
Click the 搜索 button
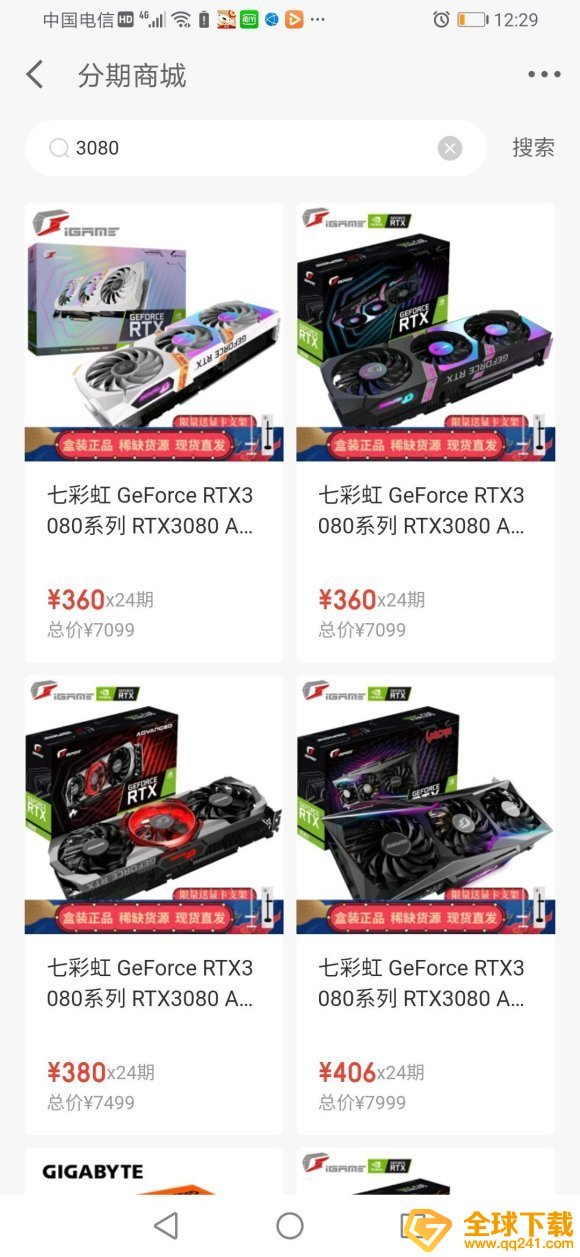(x=533, y=148)
